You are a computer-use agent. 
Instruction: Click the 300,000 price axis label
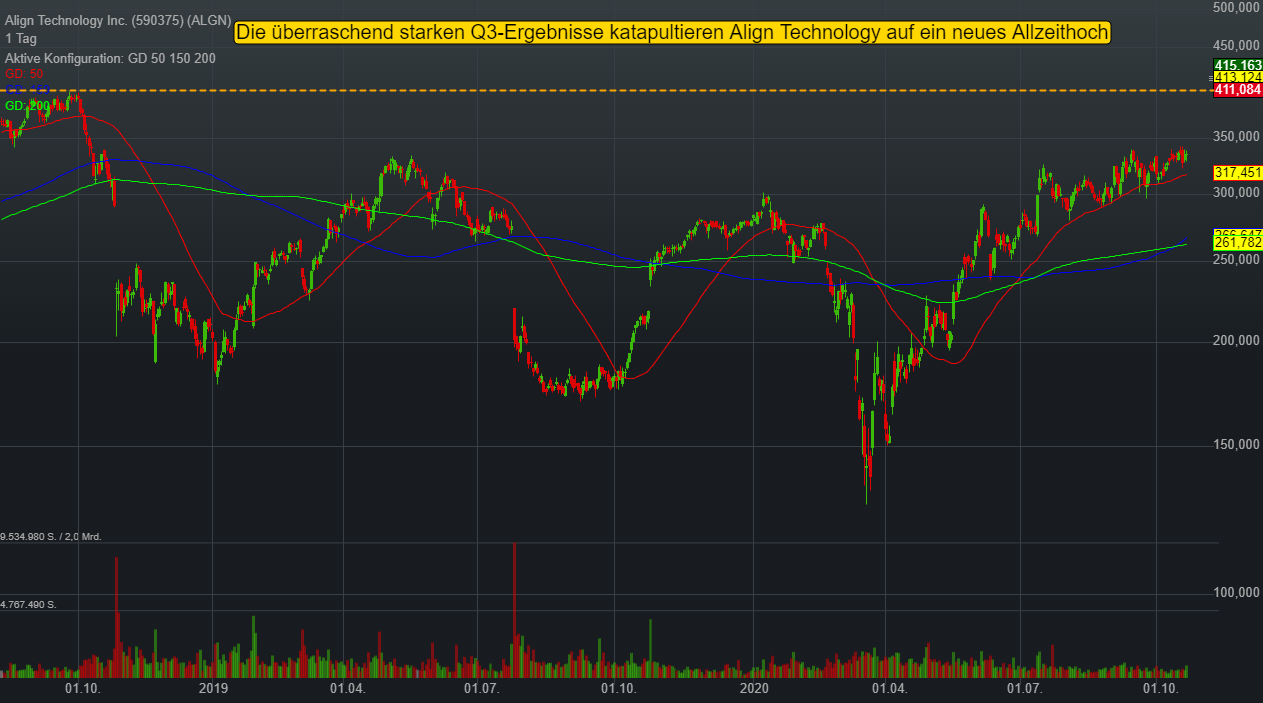1236,193
